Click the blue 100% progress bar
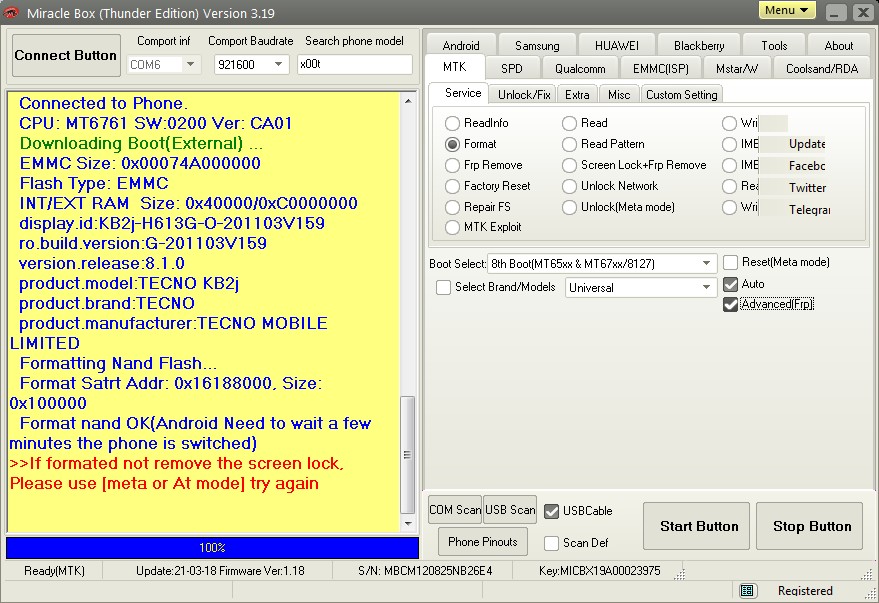Screen dimensions: 879x603 (212, 548)
